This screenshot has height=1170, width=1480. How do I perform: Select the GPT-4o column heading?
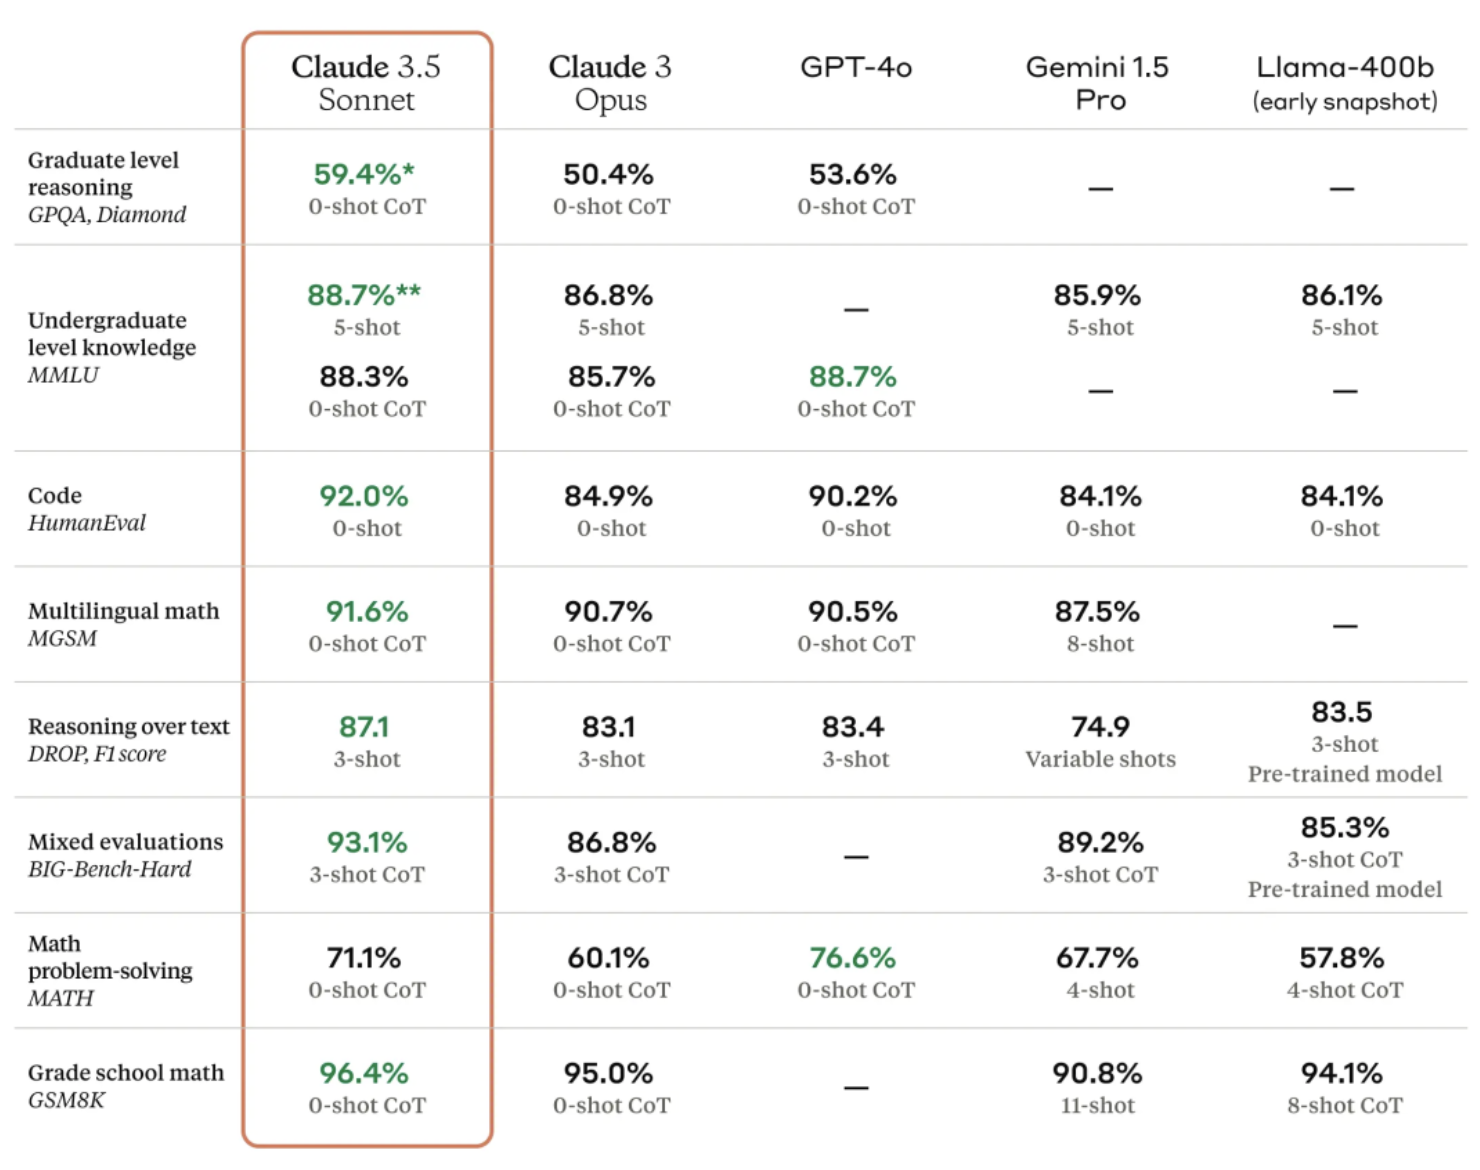point(856,67)
